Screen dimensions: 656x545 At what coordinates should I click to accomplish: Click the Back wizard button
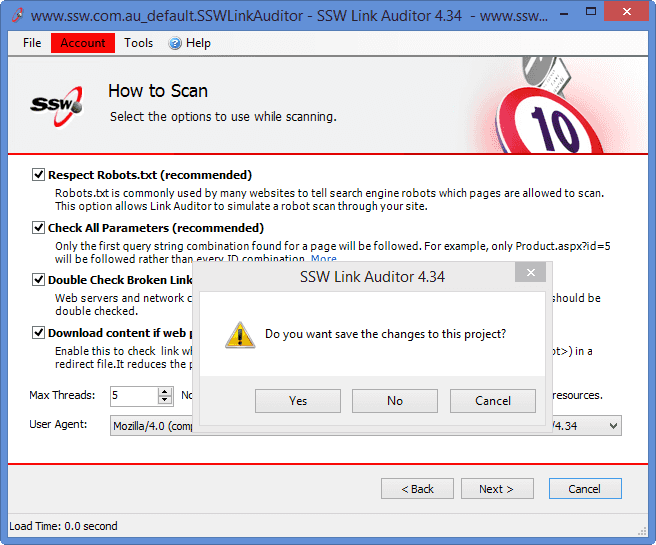(x=417, y=489)
